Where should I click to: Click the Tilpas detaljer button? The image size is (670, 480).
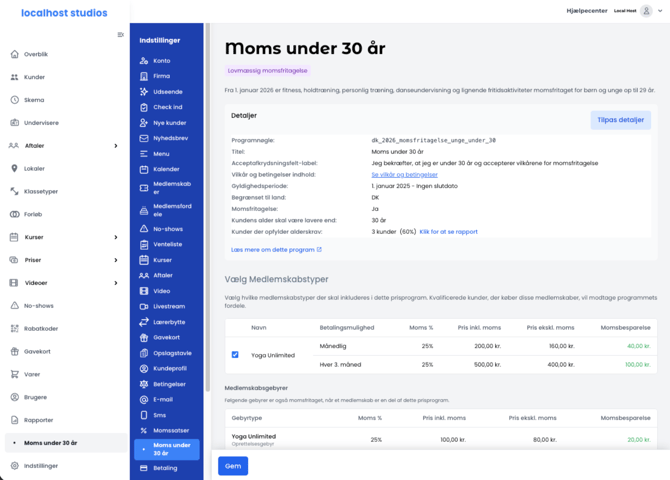(x=620, y=120)
